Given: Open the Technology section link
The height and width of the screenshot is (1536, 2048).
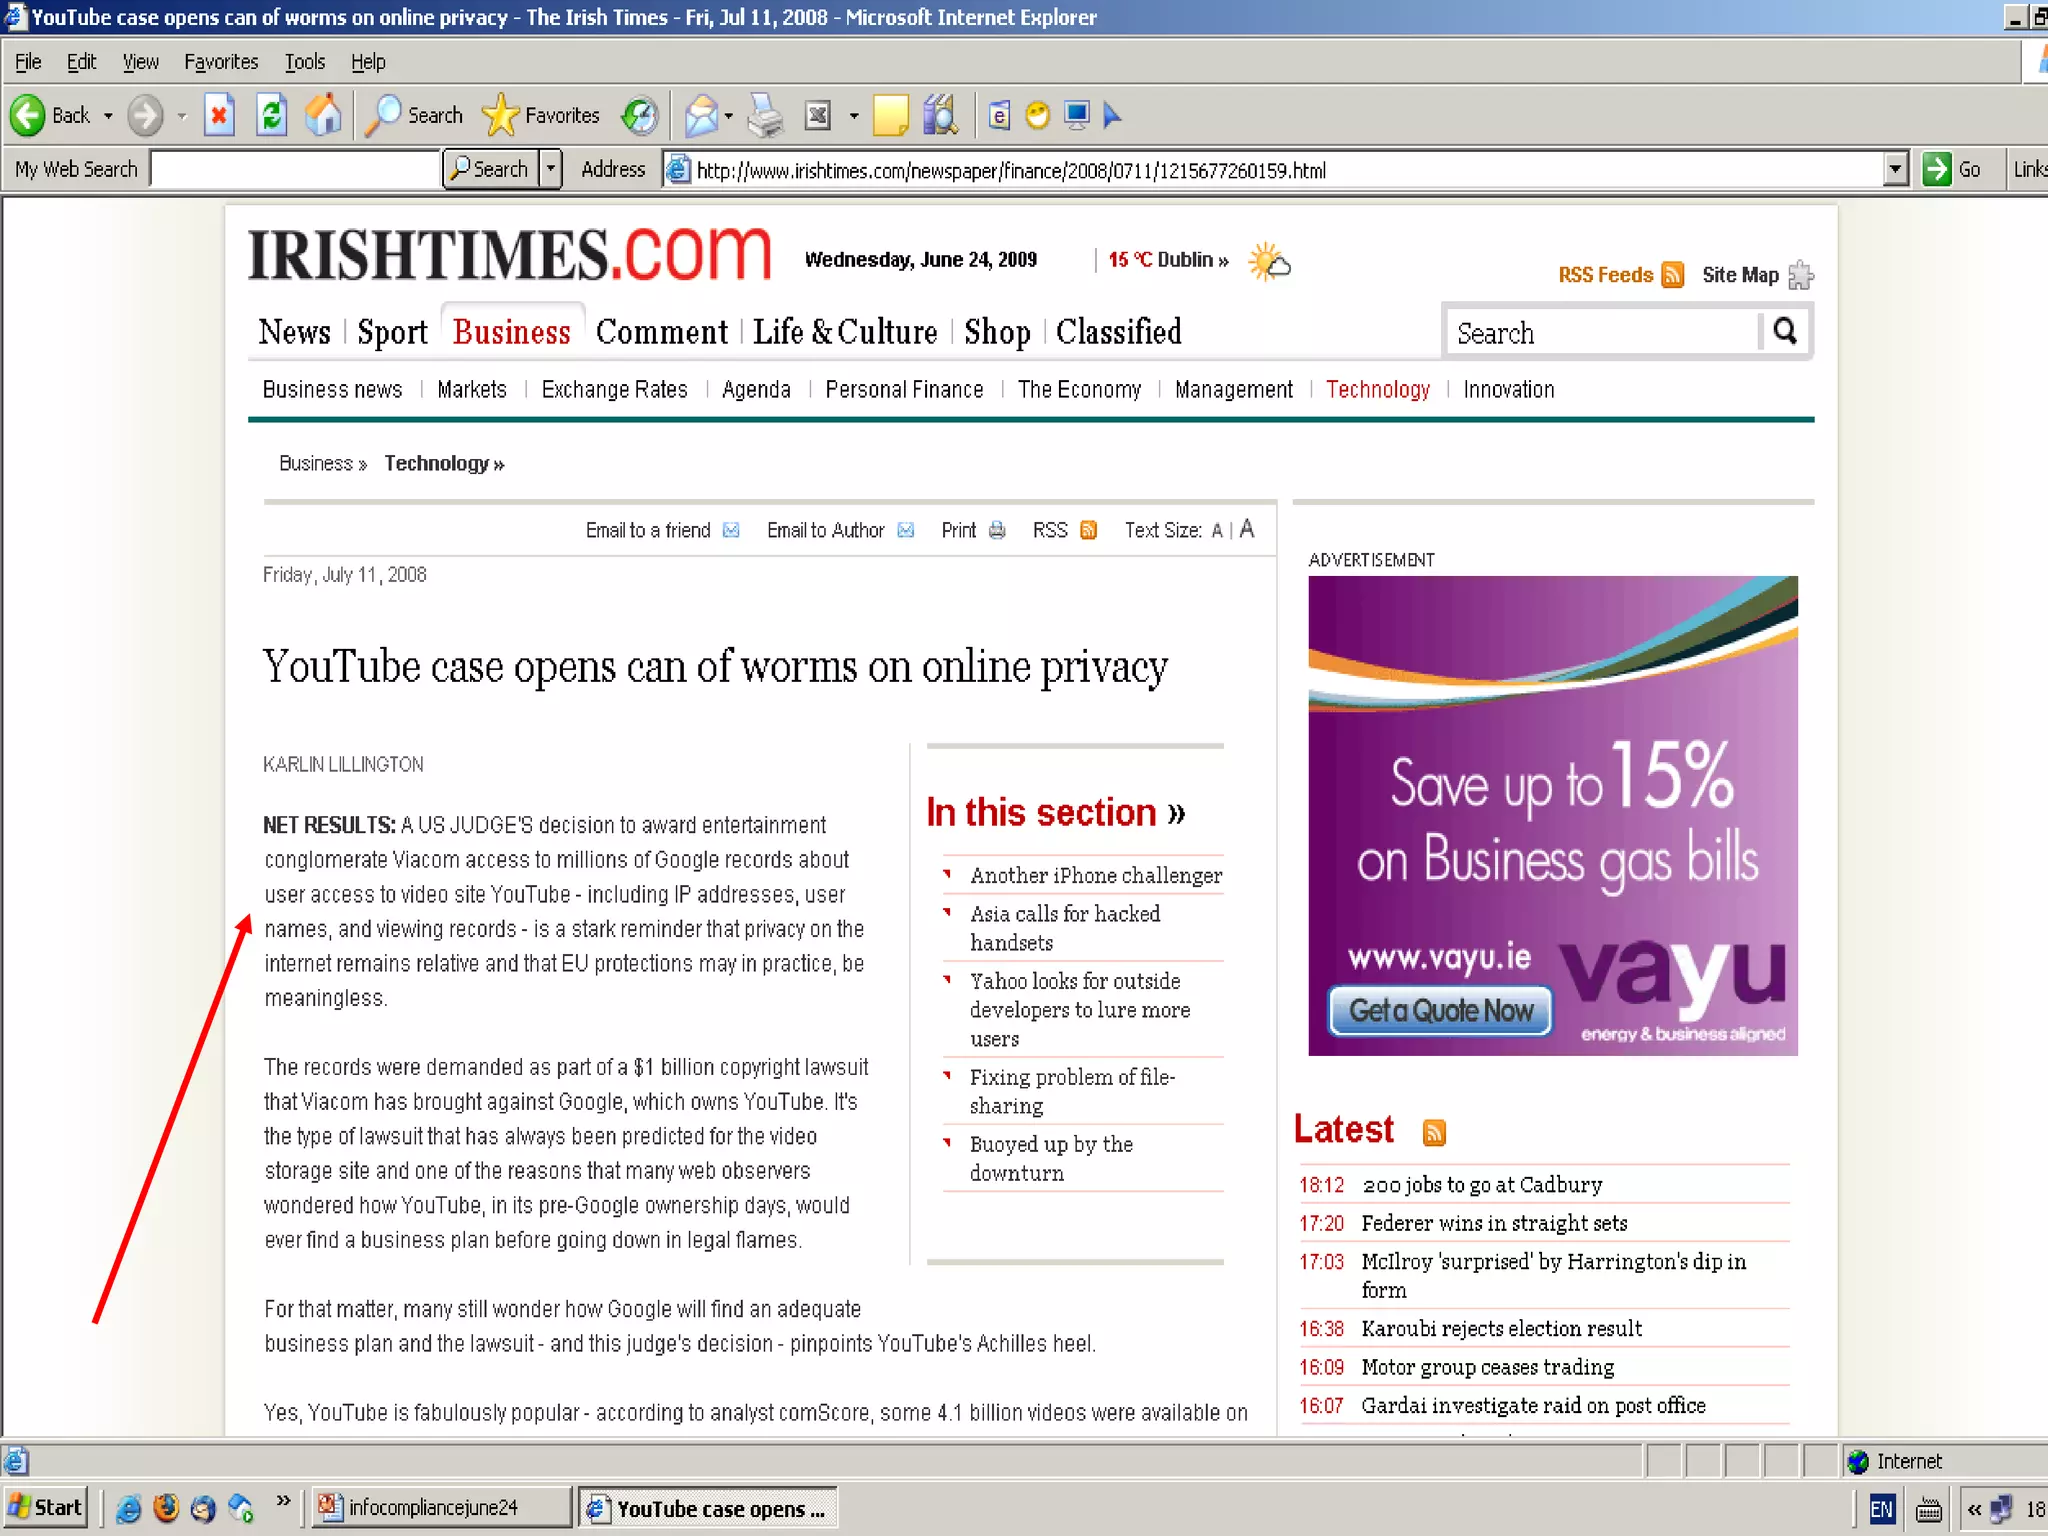Looking at the screenshot, I should coord(1377,389).
